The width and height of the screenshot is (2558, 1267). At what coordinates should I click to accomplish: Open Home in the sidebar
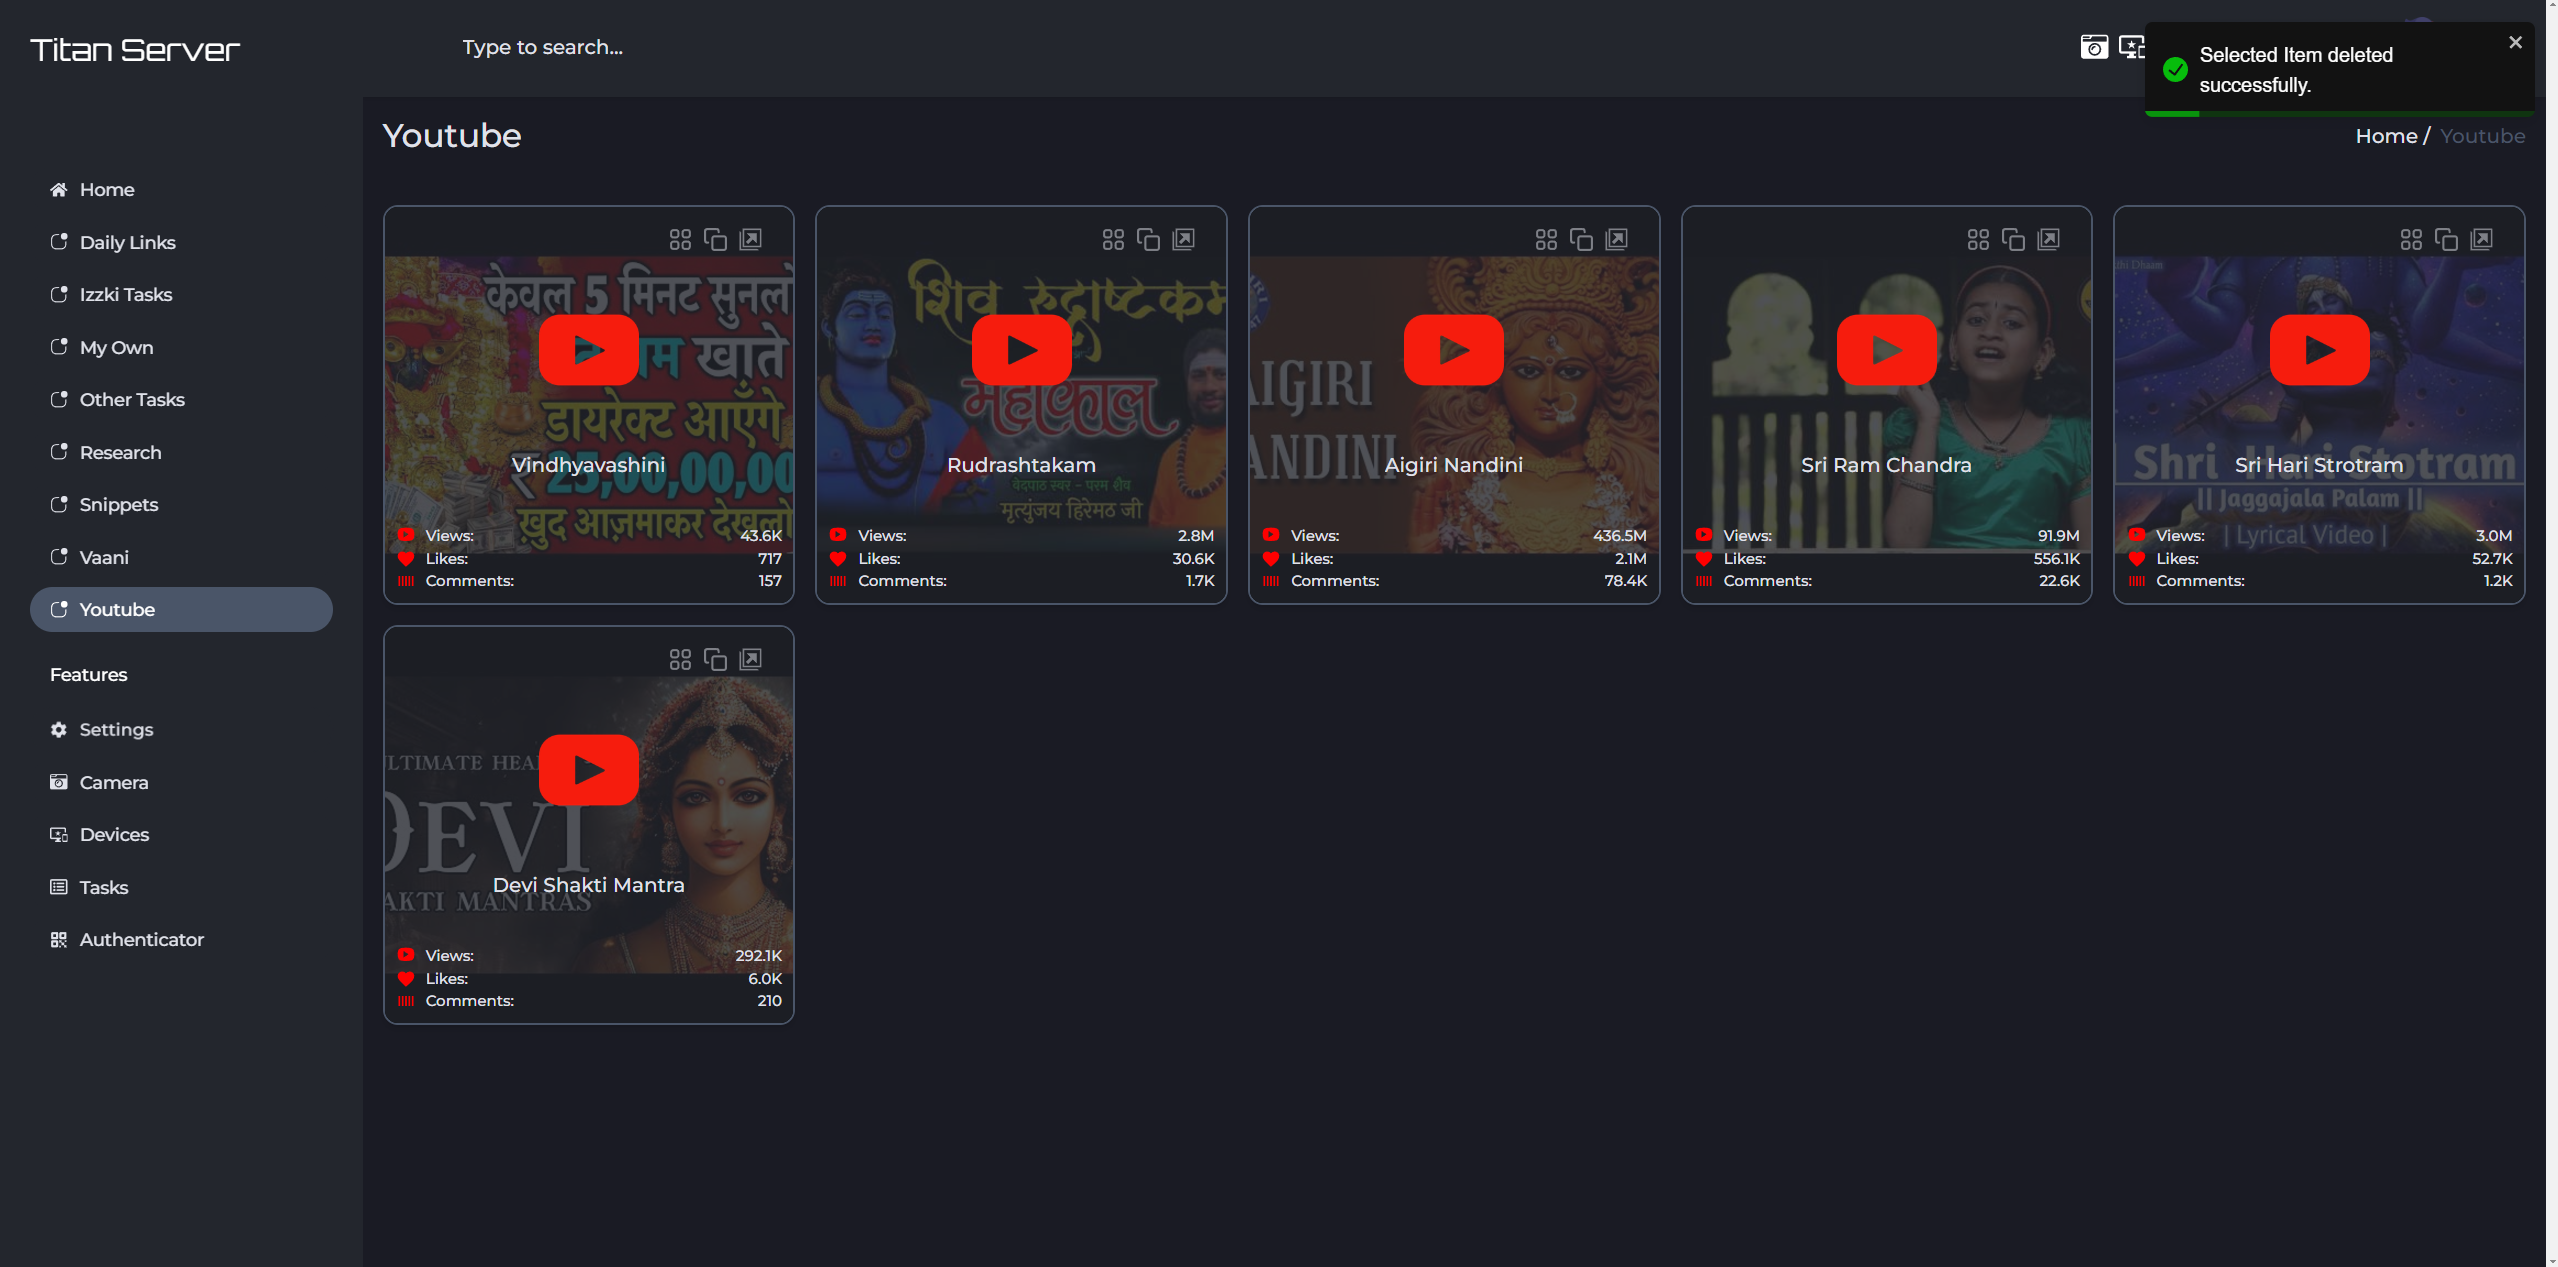click(x=181, y=190)
